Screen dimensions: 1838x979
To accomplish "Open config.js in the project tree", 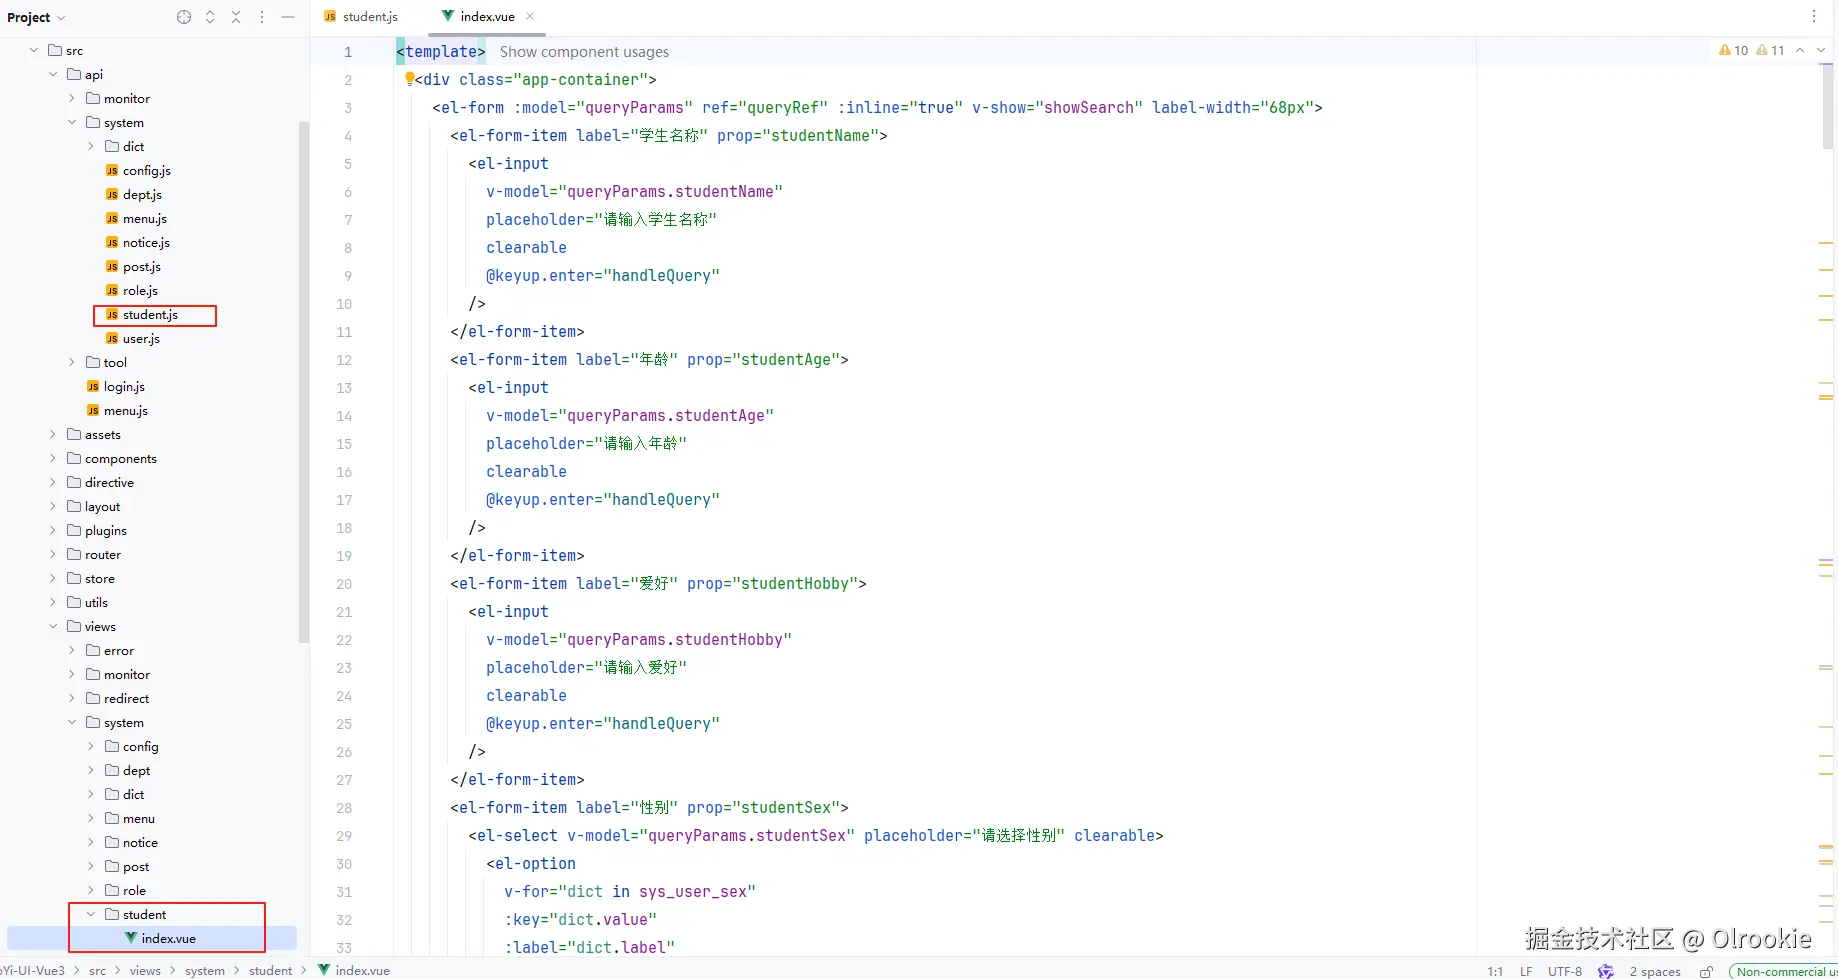I will point(138,170).
